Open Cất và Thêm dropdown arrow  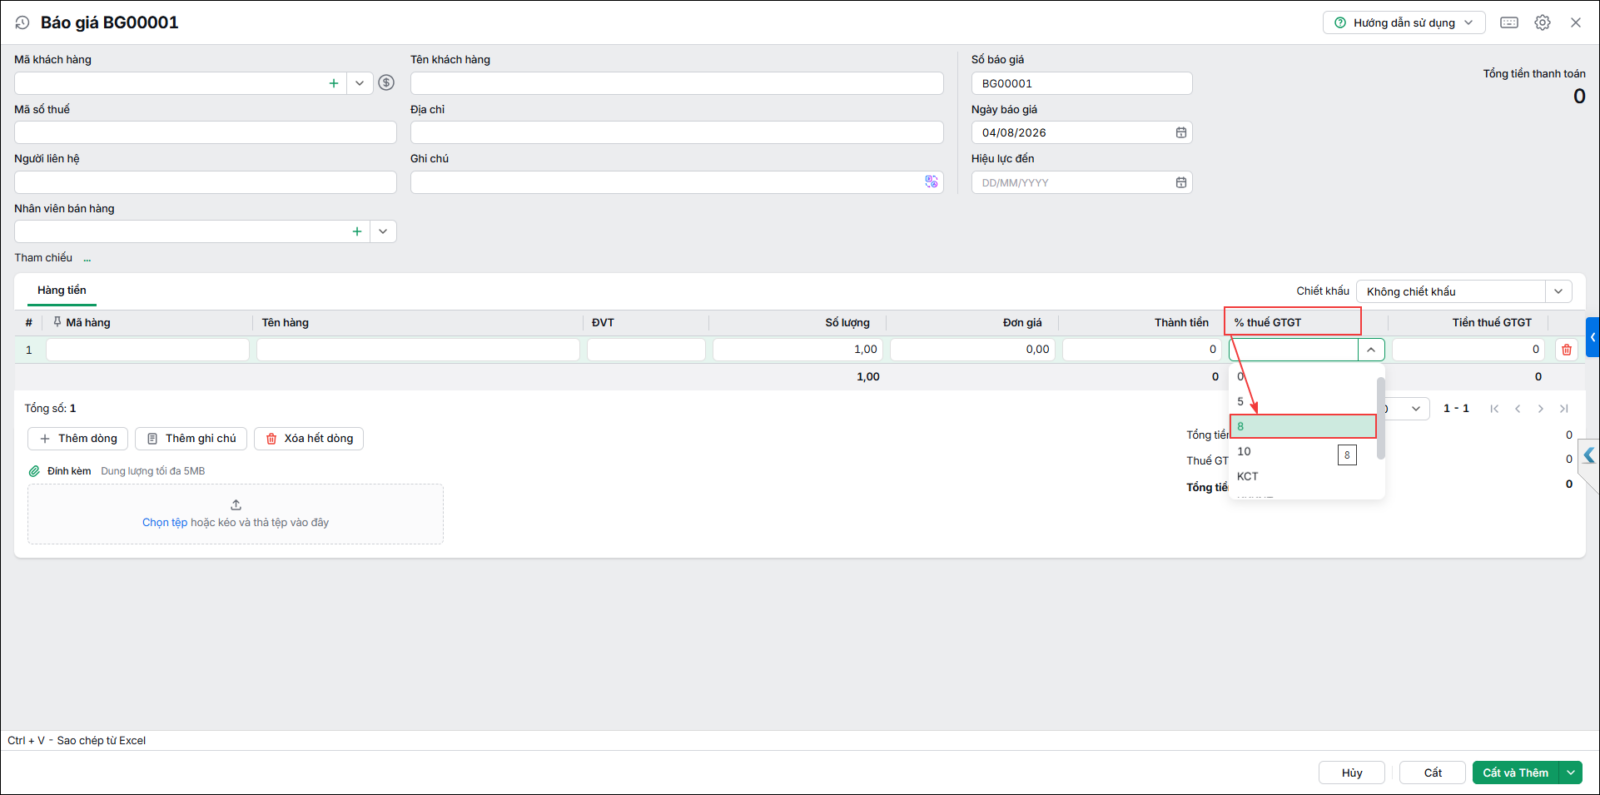(1571, 772)
